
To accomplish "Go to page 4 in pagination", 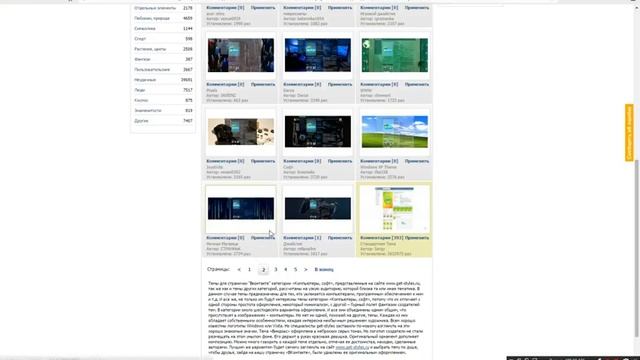I will tap(286, 269).
